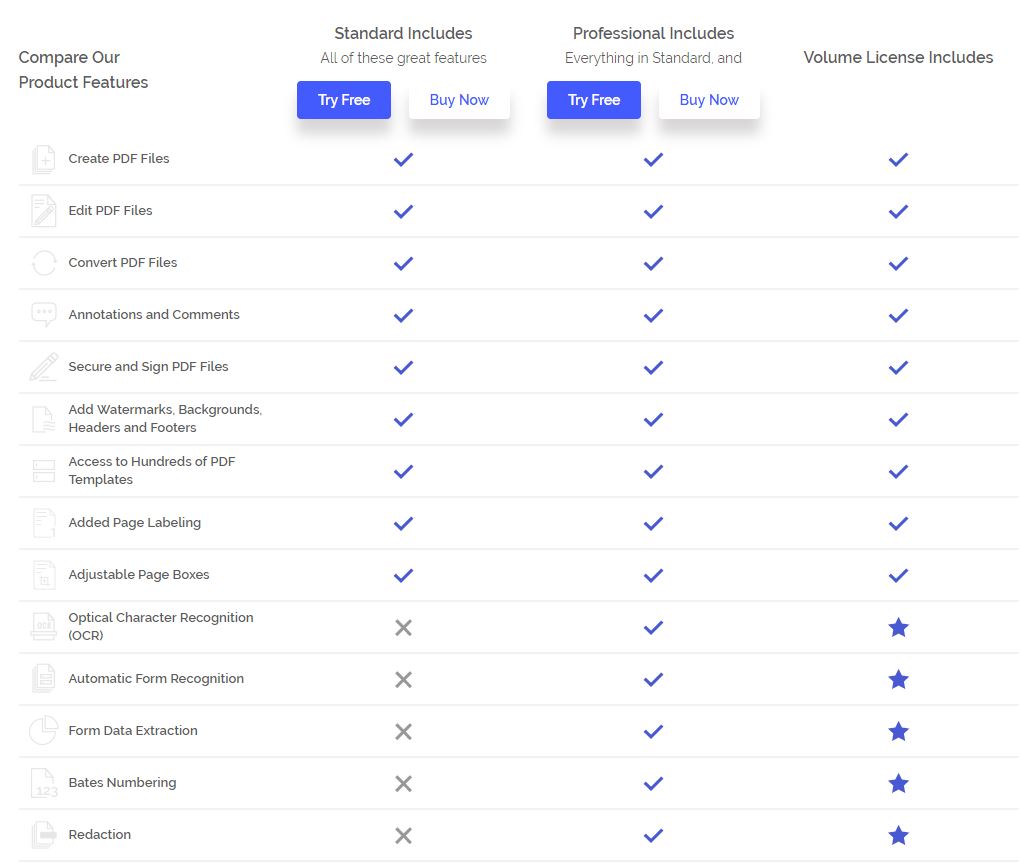The width and height of the screenshot is (1020, 863).
Task: Click Standard X mark for Bates Numbering
Action: click(403, 783)
